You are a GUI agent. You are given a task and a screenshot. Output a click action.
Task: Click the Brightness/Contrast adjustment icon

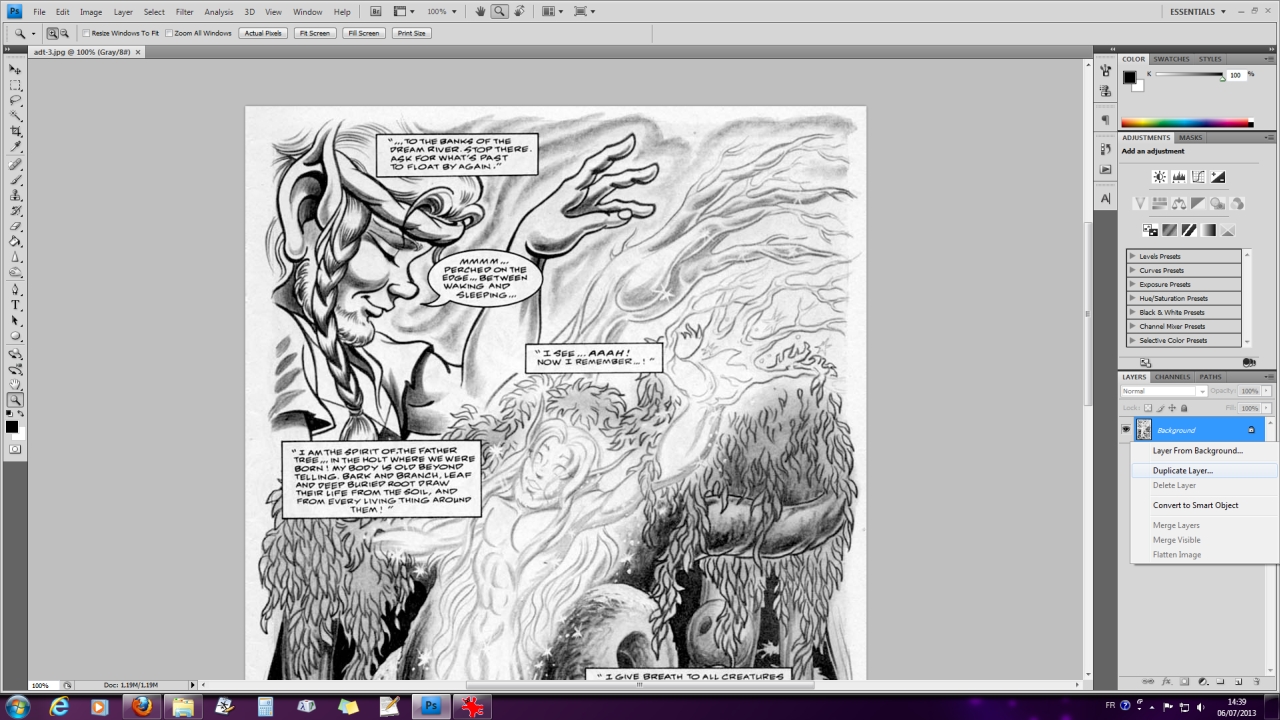(1159, 177)
